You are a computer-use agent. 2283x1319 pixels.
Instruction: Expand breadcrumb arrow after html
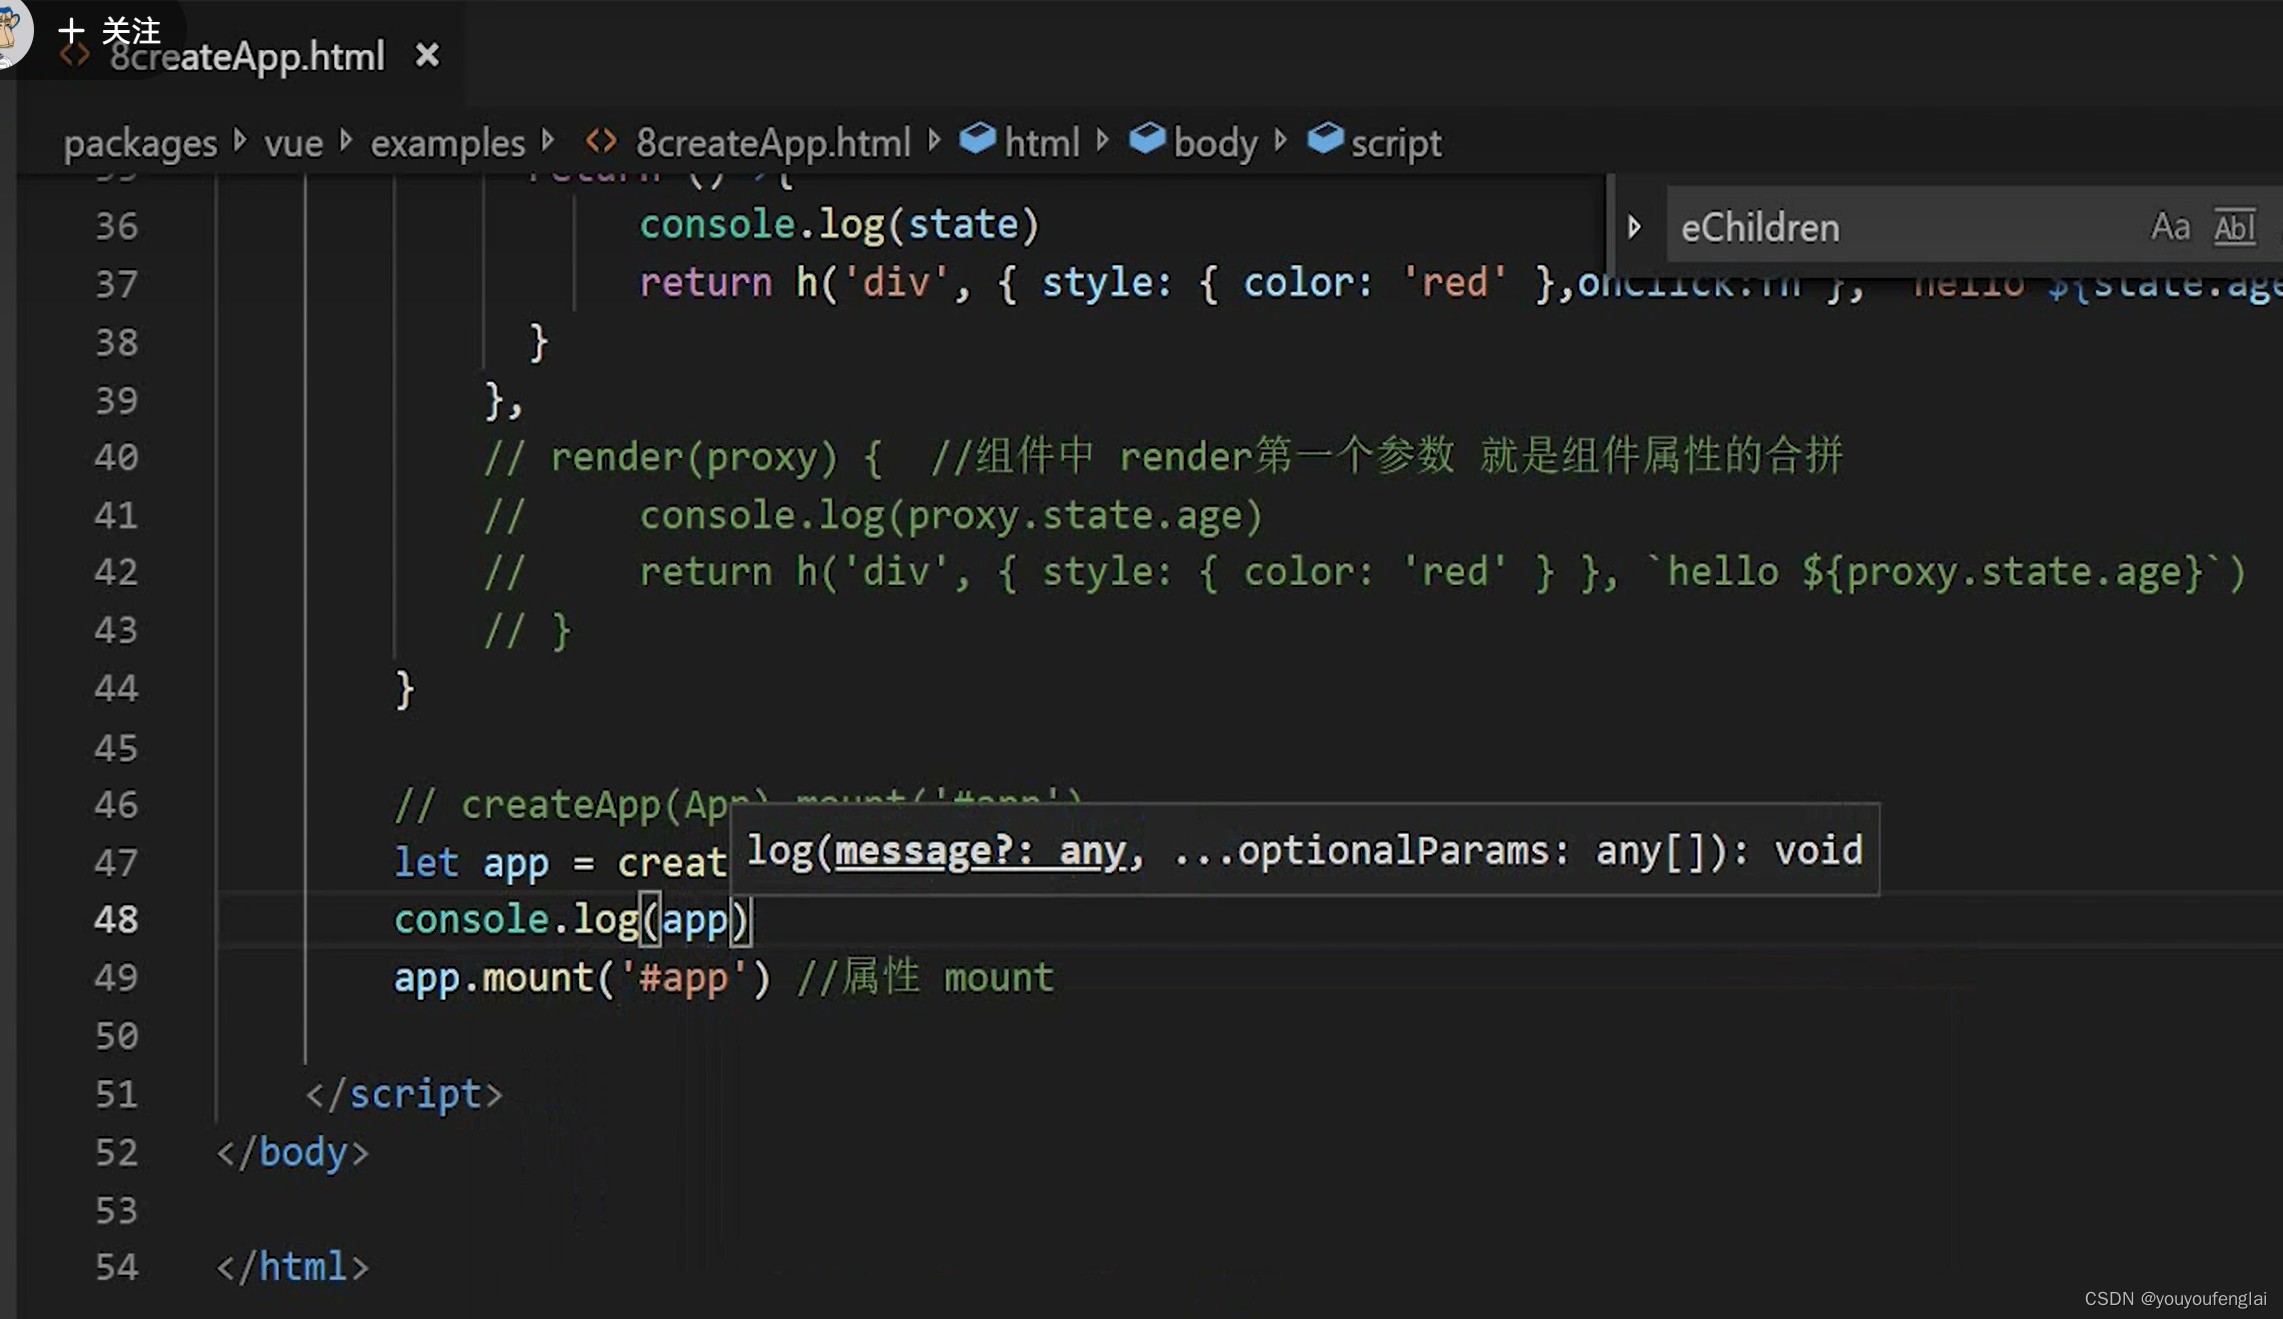coord(1103,140)
